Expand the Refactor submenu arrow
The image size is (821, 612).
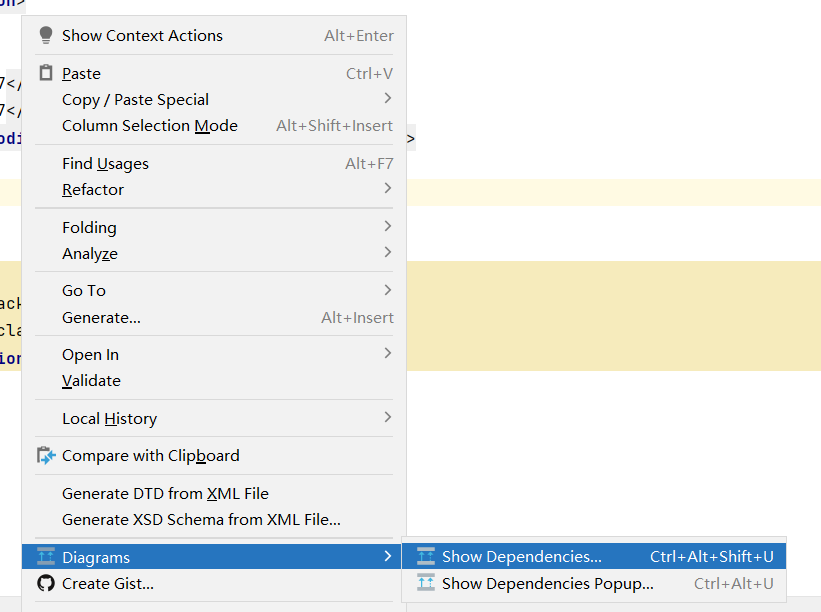[x=388, y=189]
